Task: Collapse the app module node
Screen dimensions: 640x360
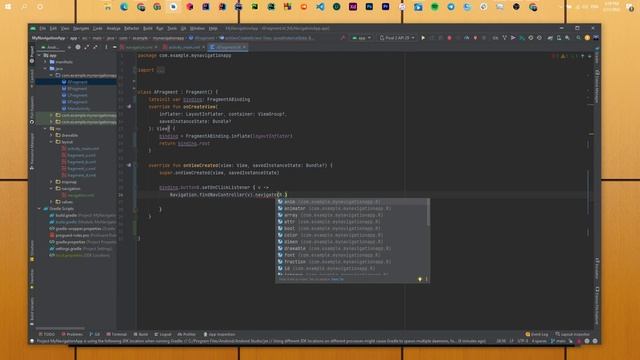Action: pos(40,56)
